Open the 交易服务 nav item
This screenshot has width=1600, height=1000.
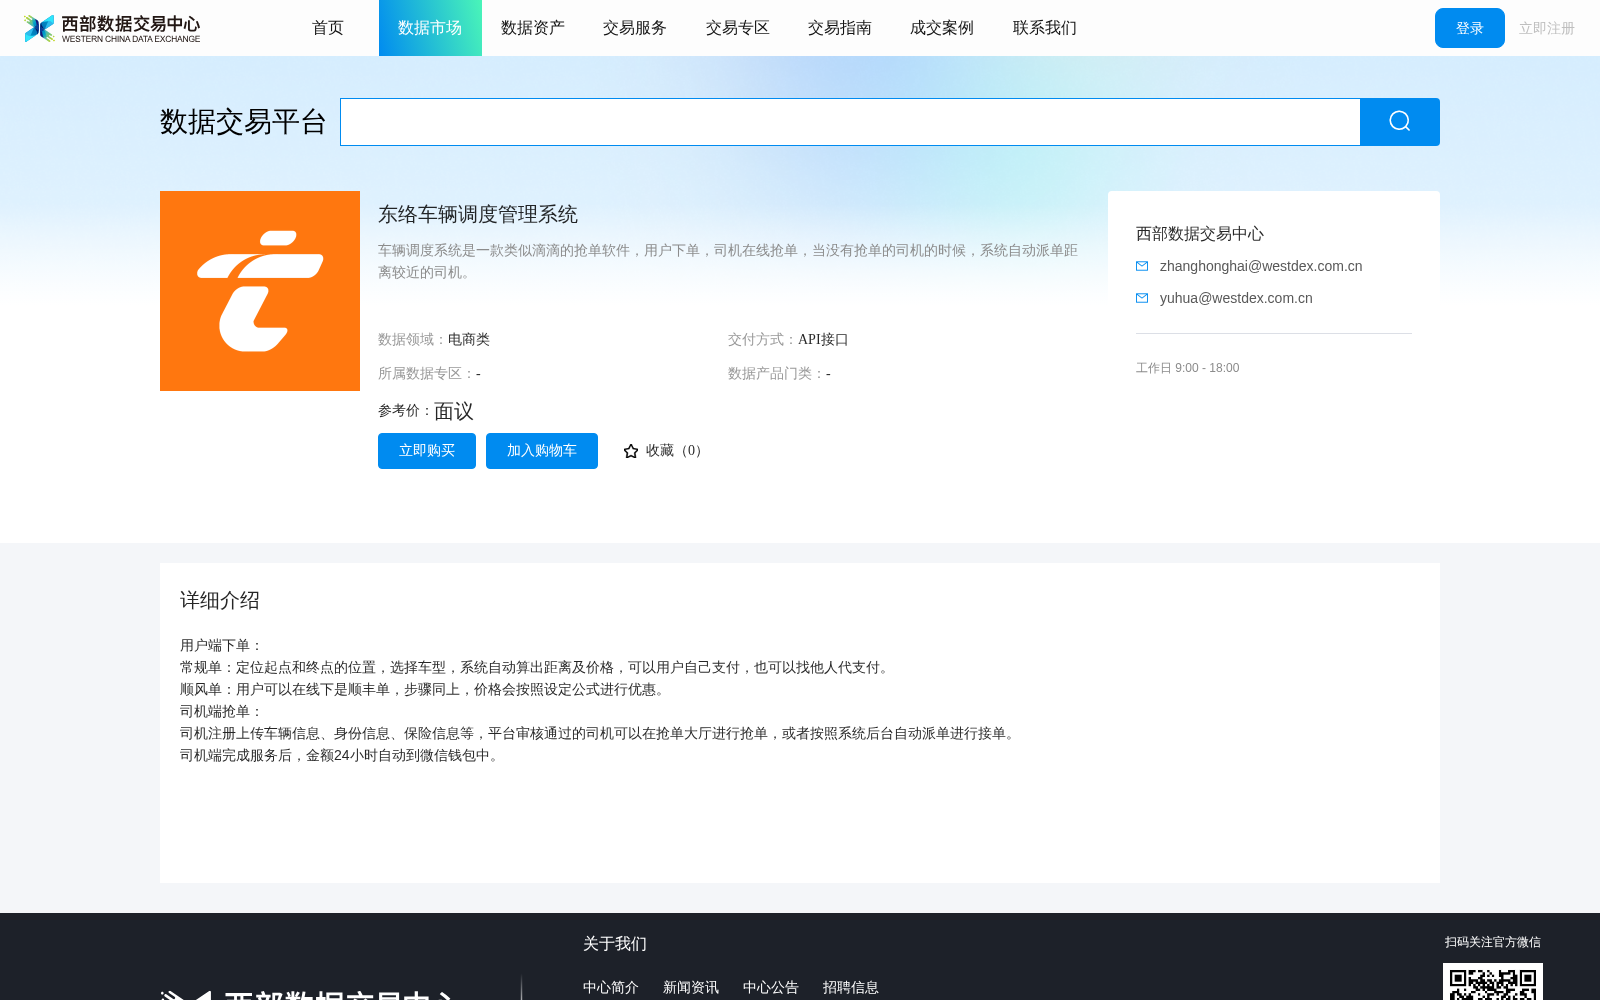click(635, 28)
